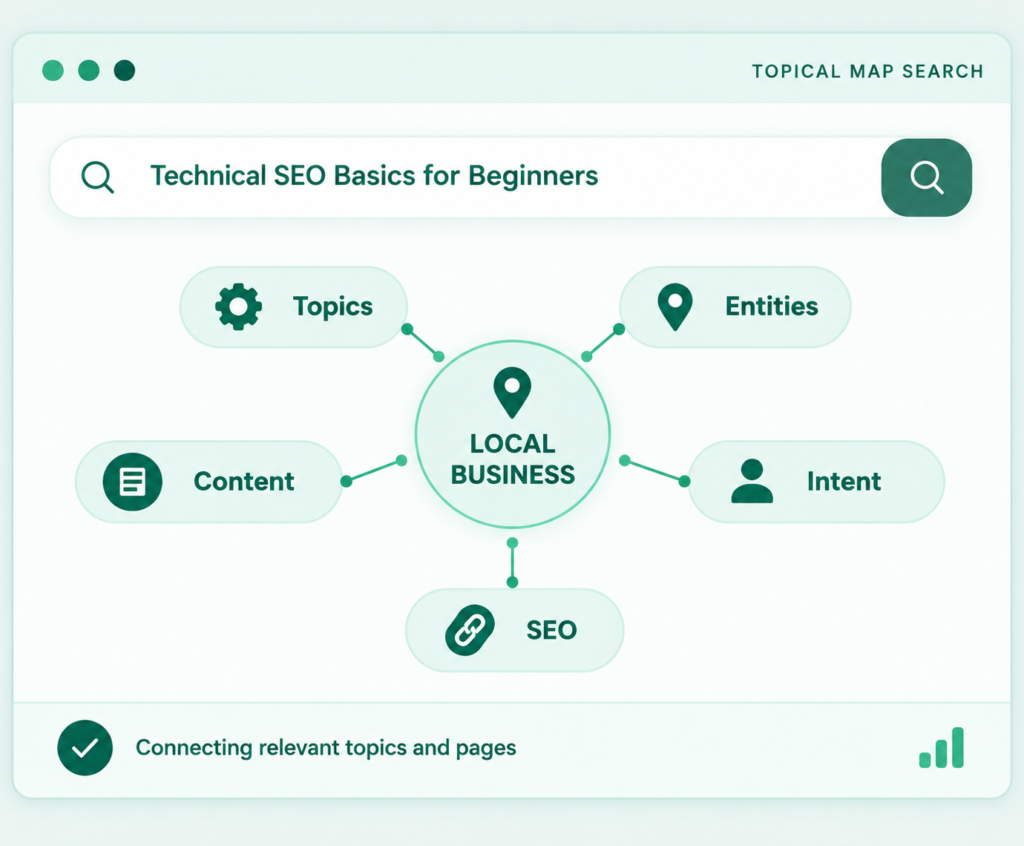Click the bar chart icon in status bar
Image resolution: width=1024 pixels, height=846 pixels.
(941, 748)
